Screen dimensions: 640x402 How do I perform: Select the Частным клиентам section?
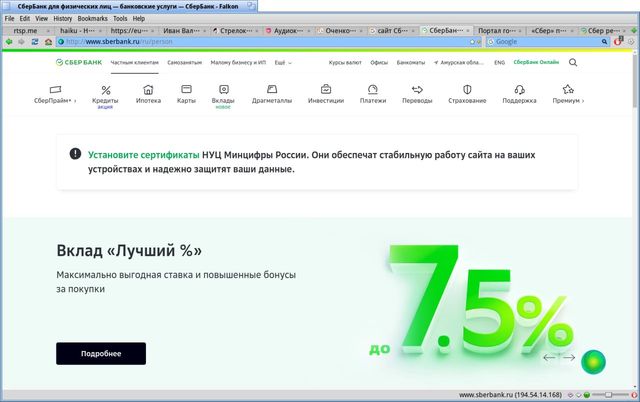[134, 62]
